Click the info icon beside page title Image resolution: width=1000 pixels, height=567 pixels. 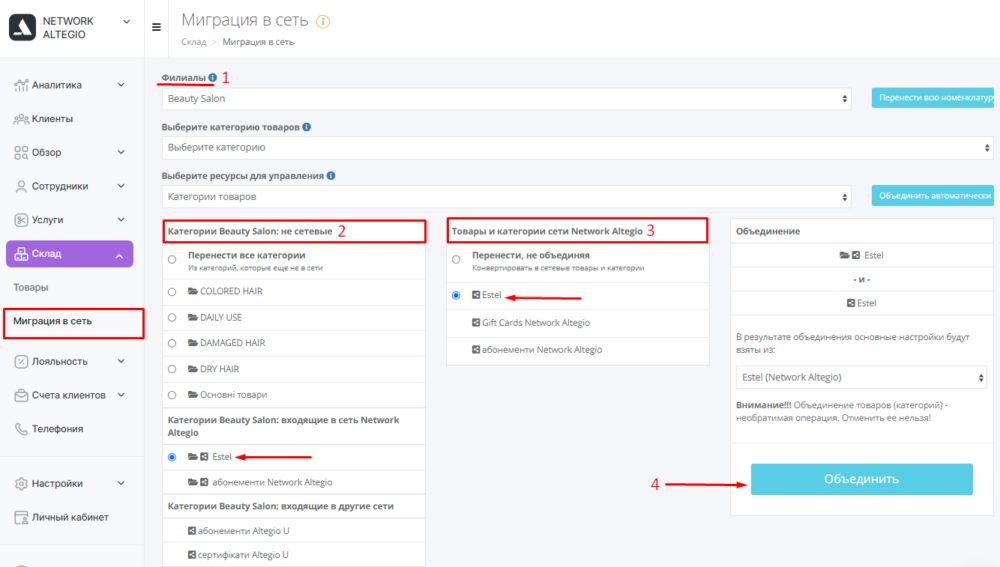tap(323, 22)
